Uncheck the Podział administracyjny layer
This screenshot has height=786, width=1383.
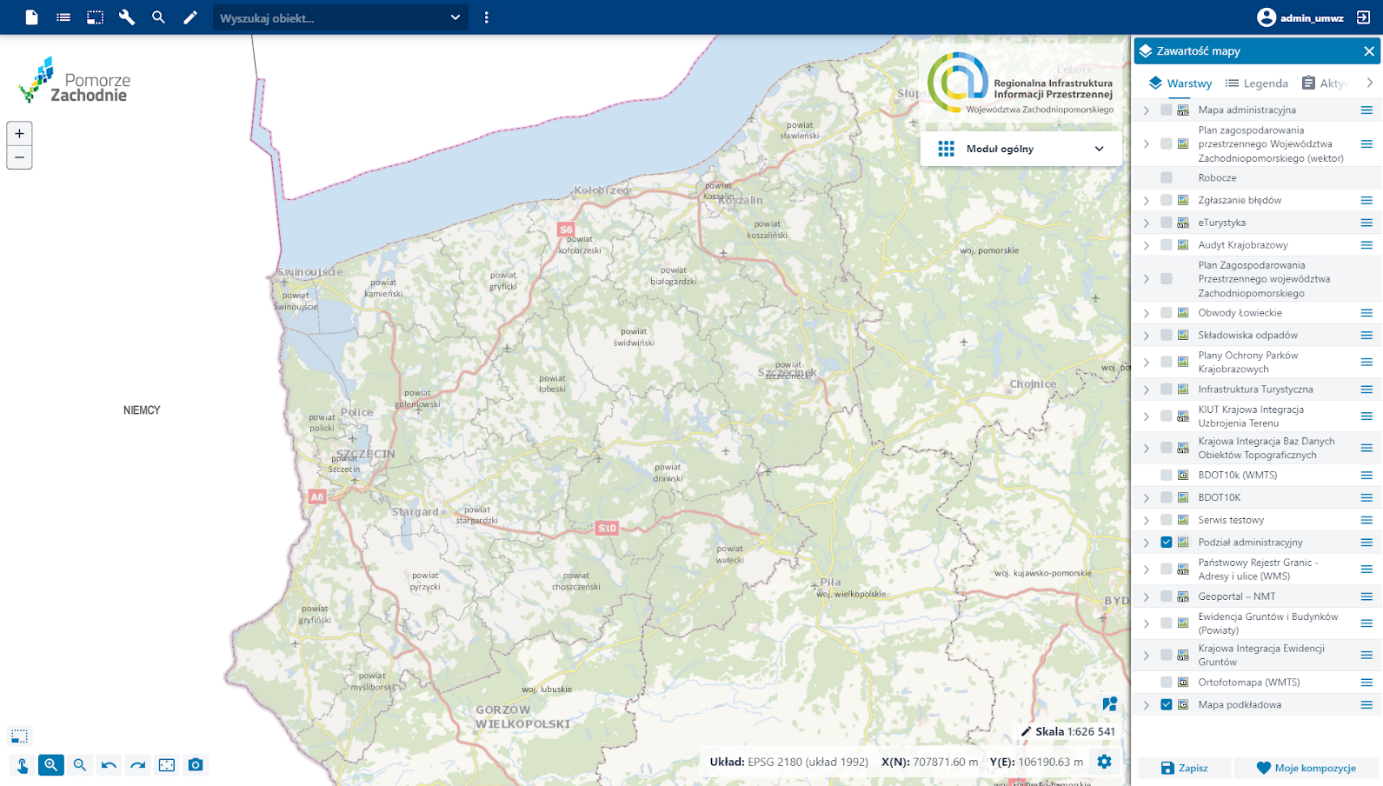tap(1166, 542)
